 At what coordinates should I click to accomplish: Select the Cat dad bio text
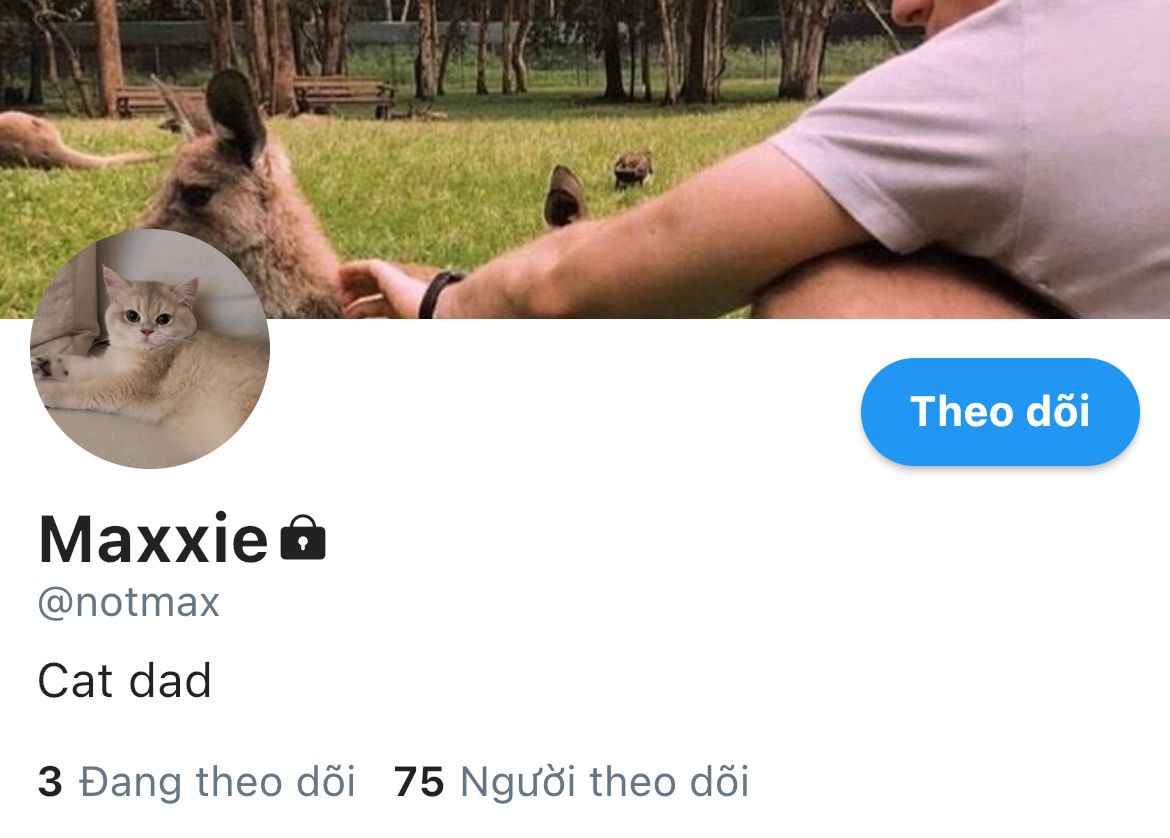click(x=125, y=681)
